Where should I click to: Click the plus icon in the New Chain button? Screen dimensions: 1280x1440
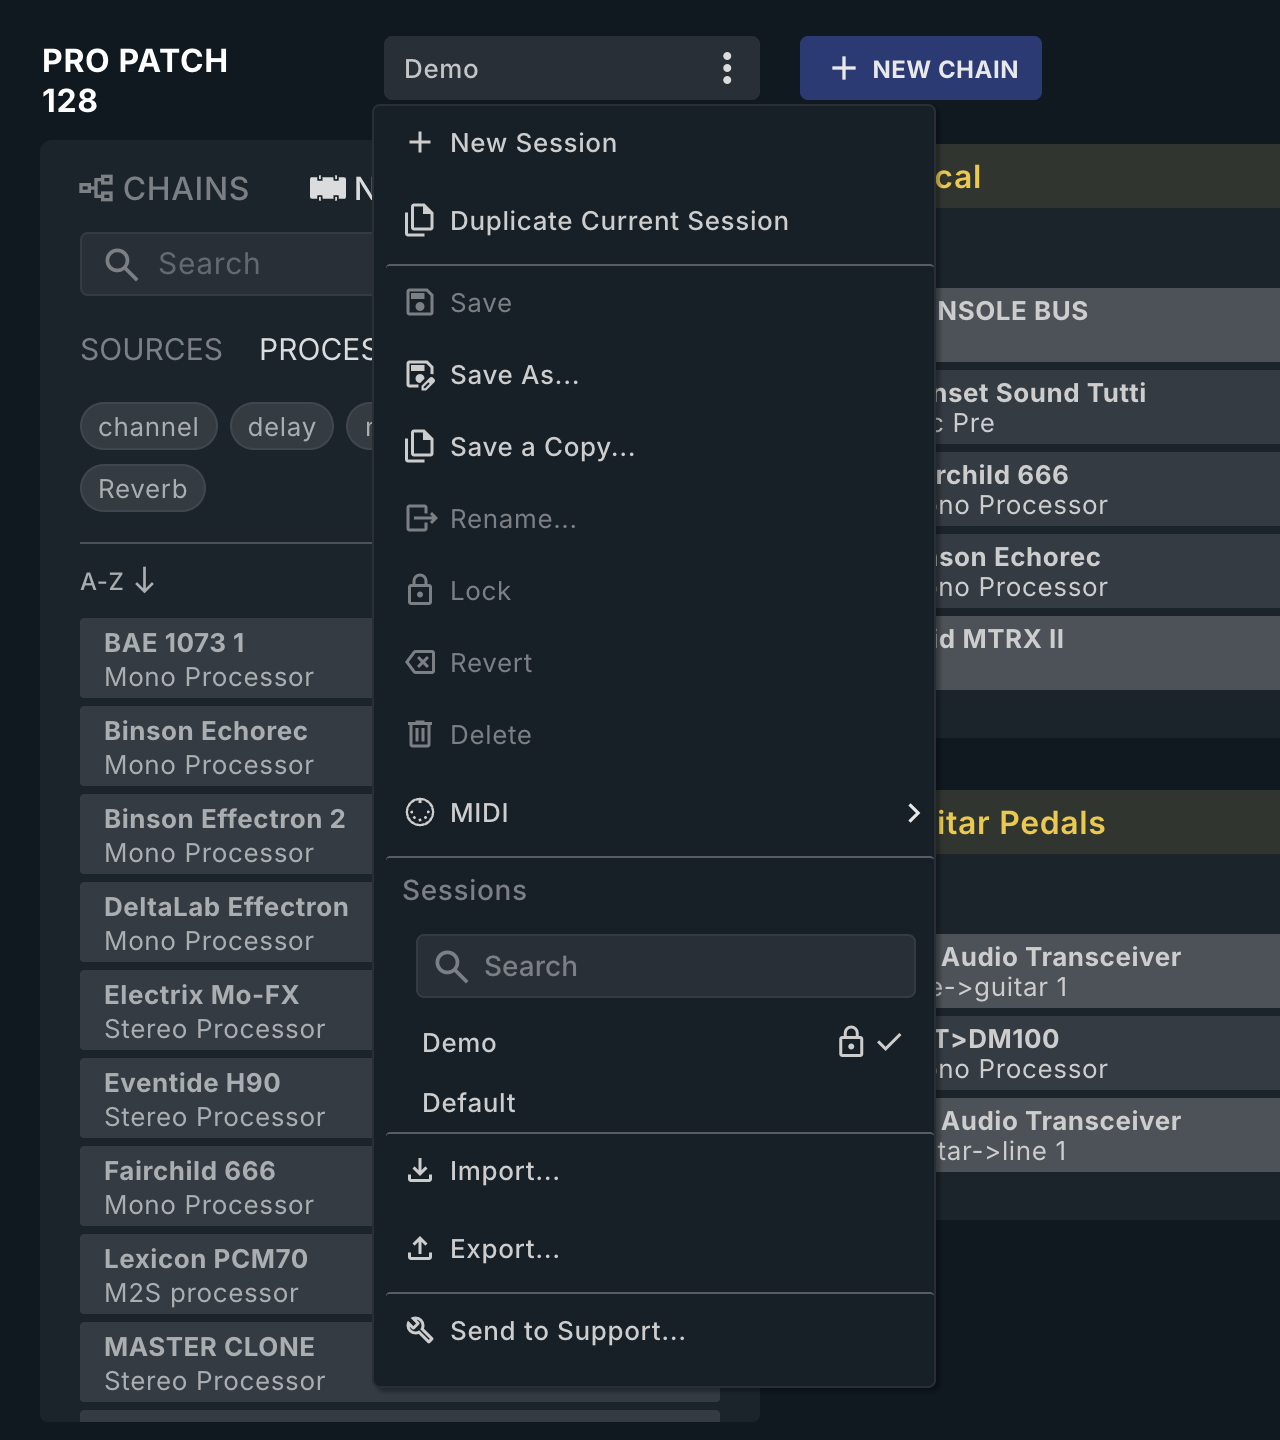(x=844, y=68)
